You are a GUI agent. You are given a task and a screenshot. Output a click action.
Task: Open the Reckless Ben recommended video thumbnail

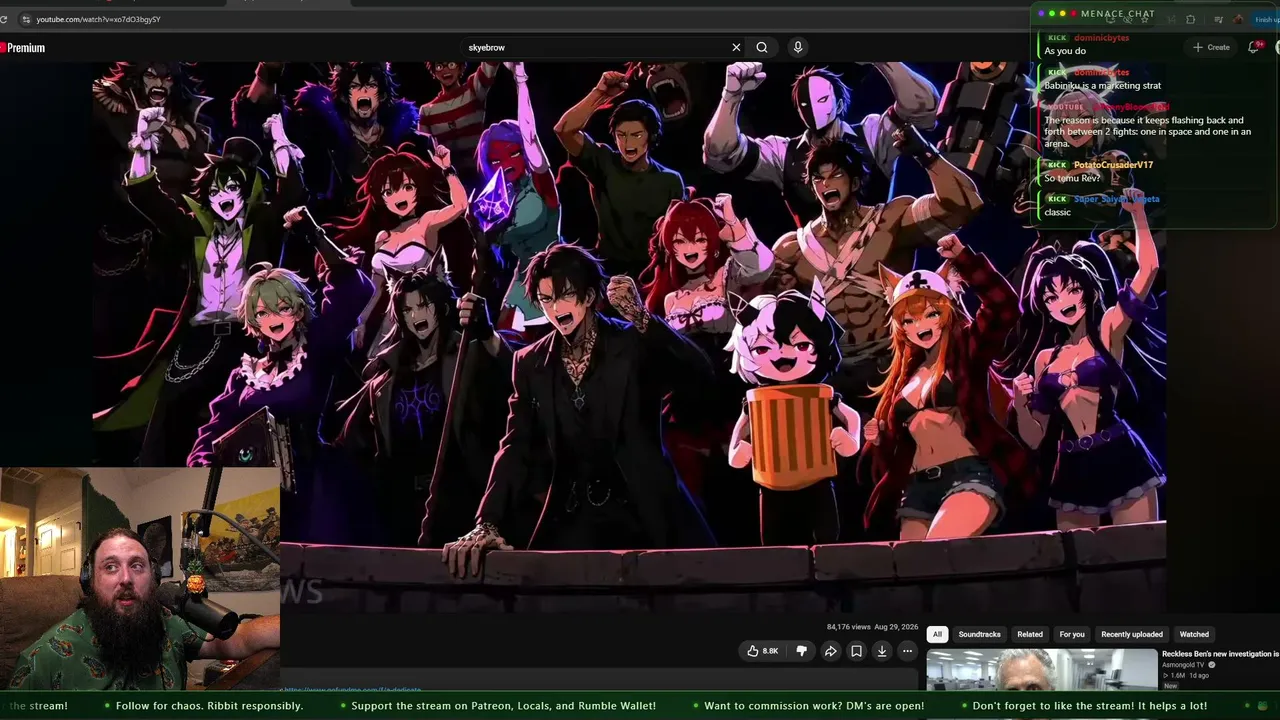point(1042,670)
